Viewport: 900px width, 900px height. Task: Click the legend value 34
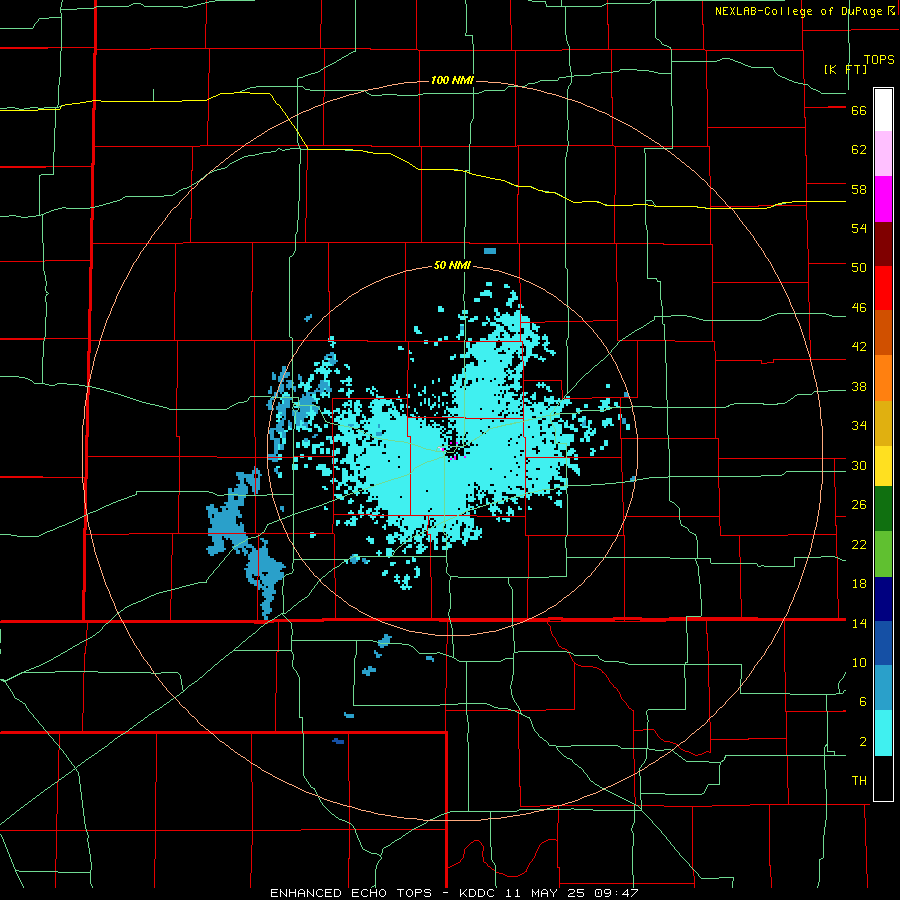point(859,426)
